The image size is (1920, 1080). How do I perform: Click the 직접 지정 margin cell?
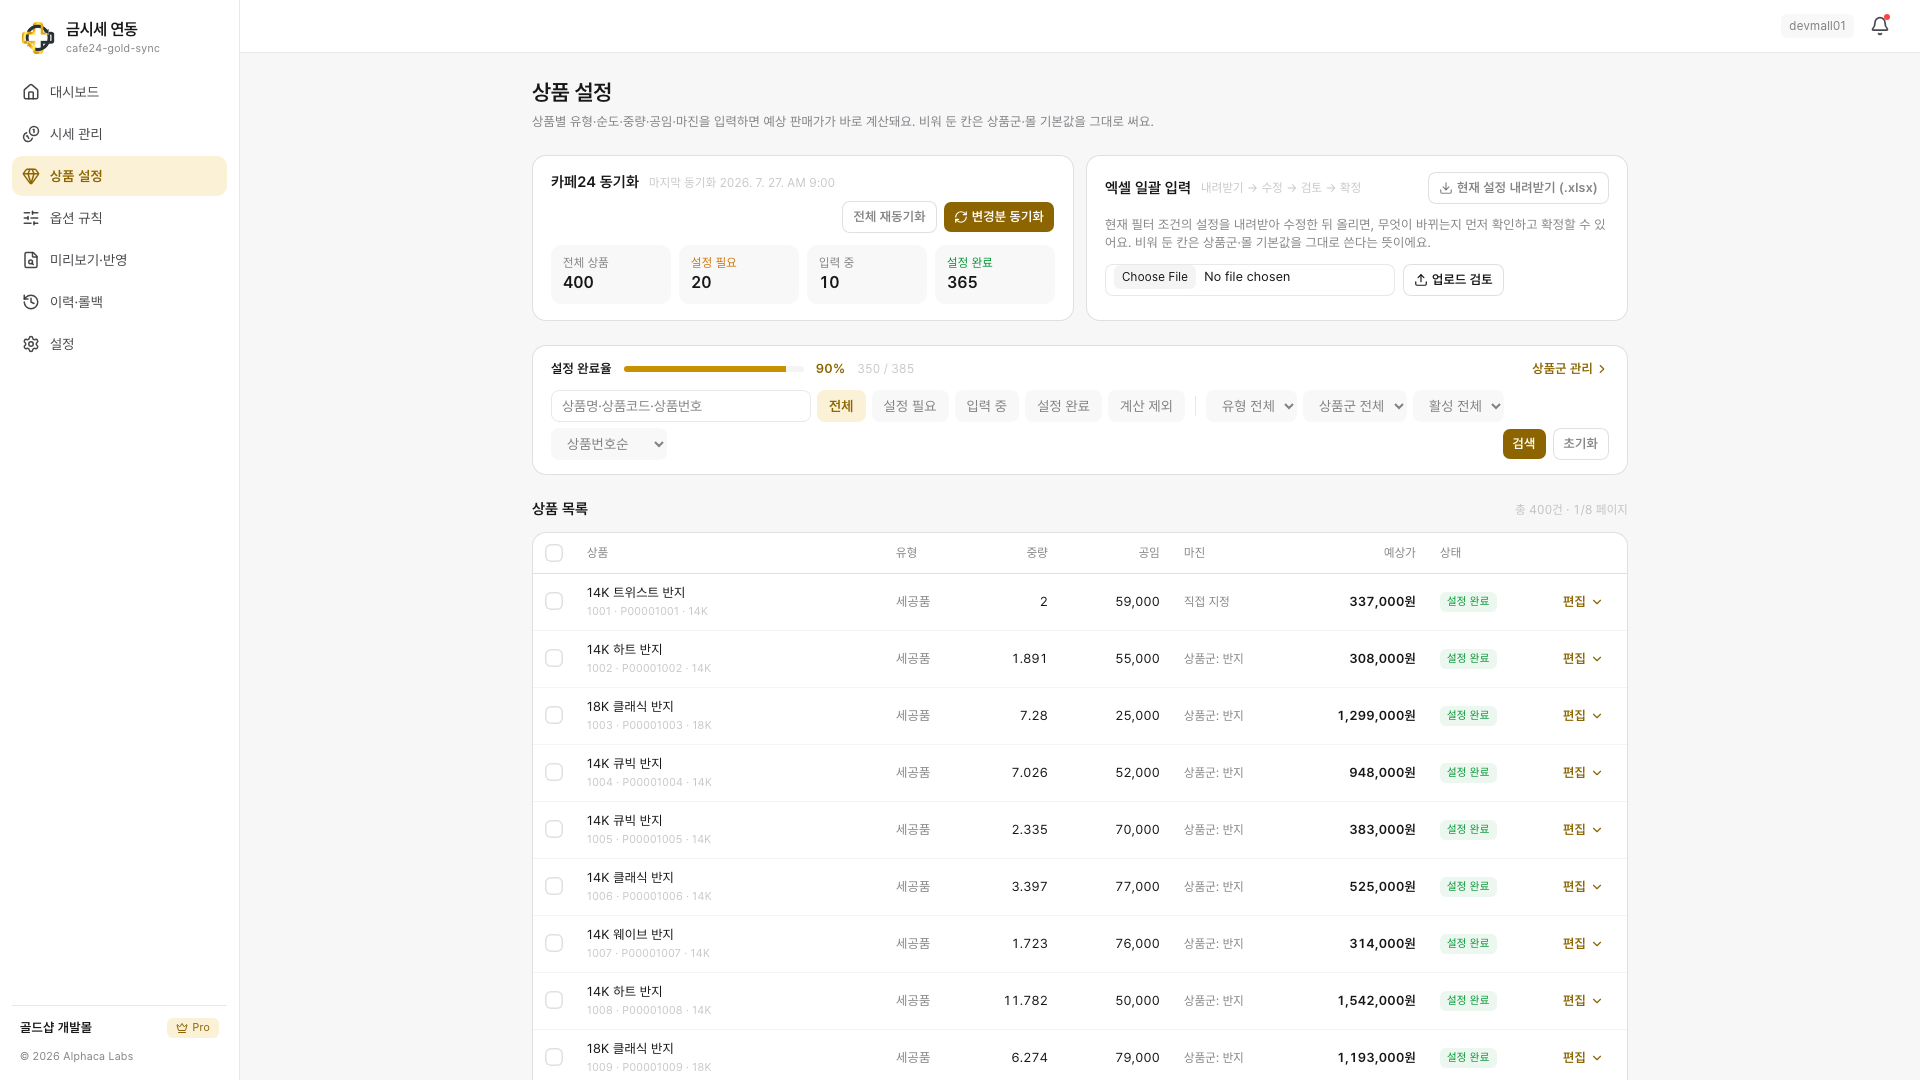point(1207,602)
